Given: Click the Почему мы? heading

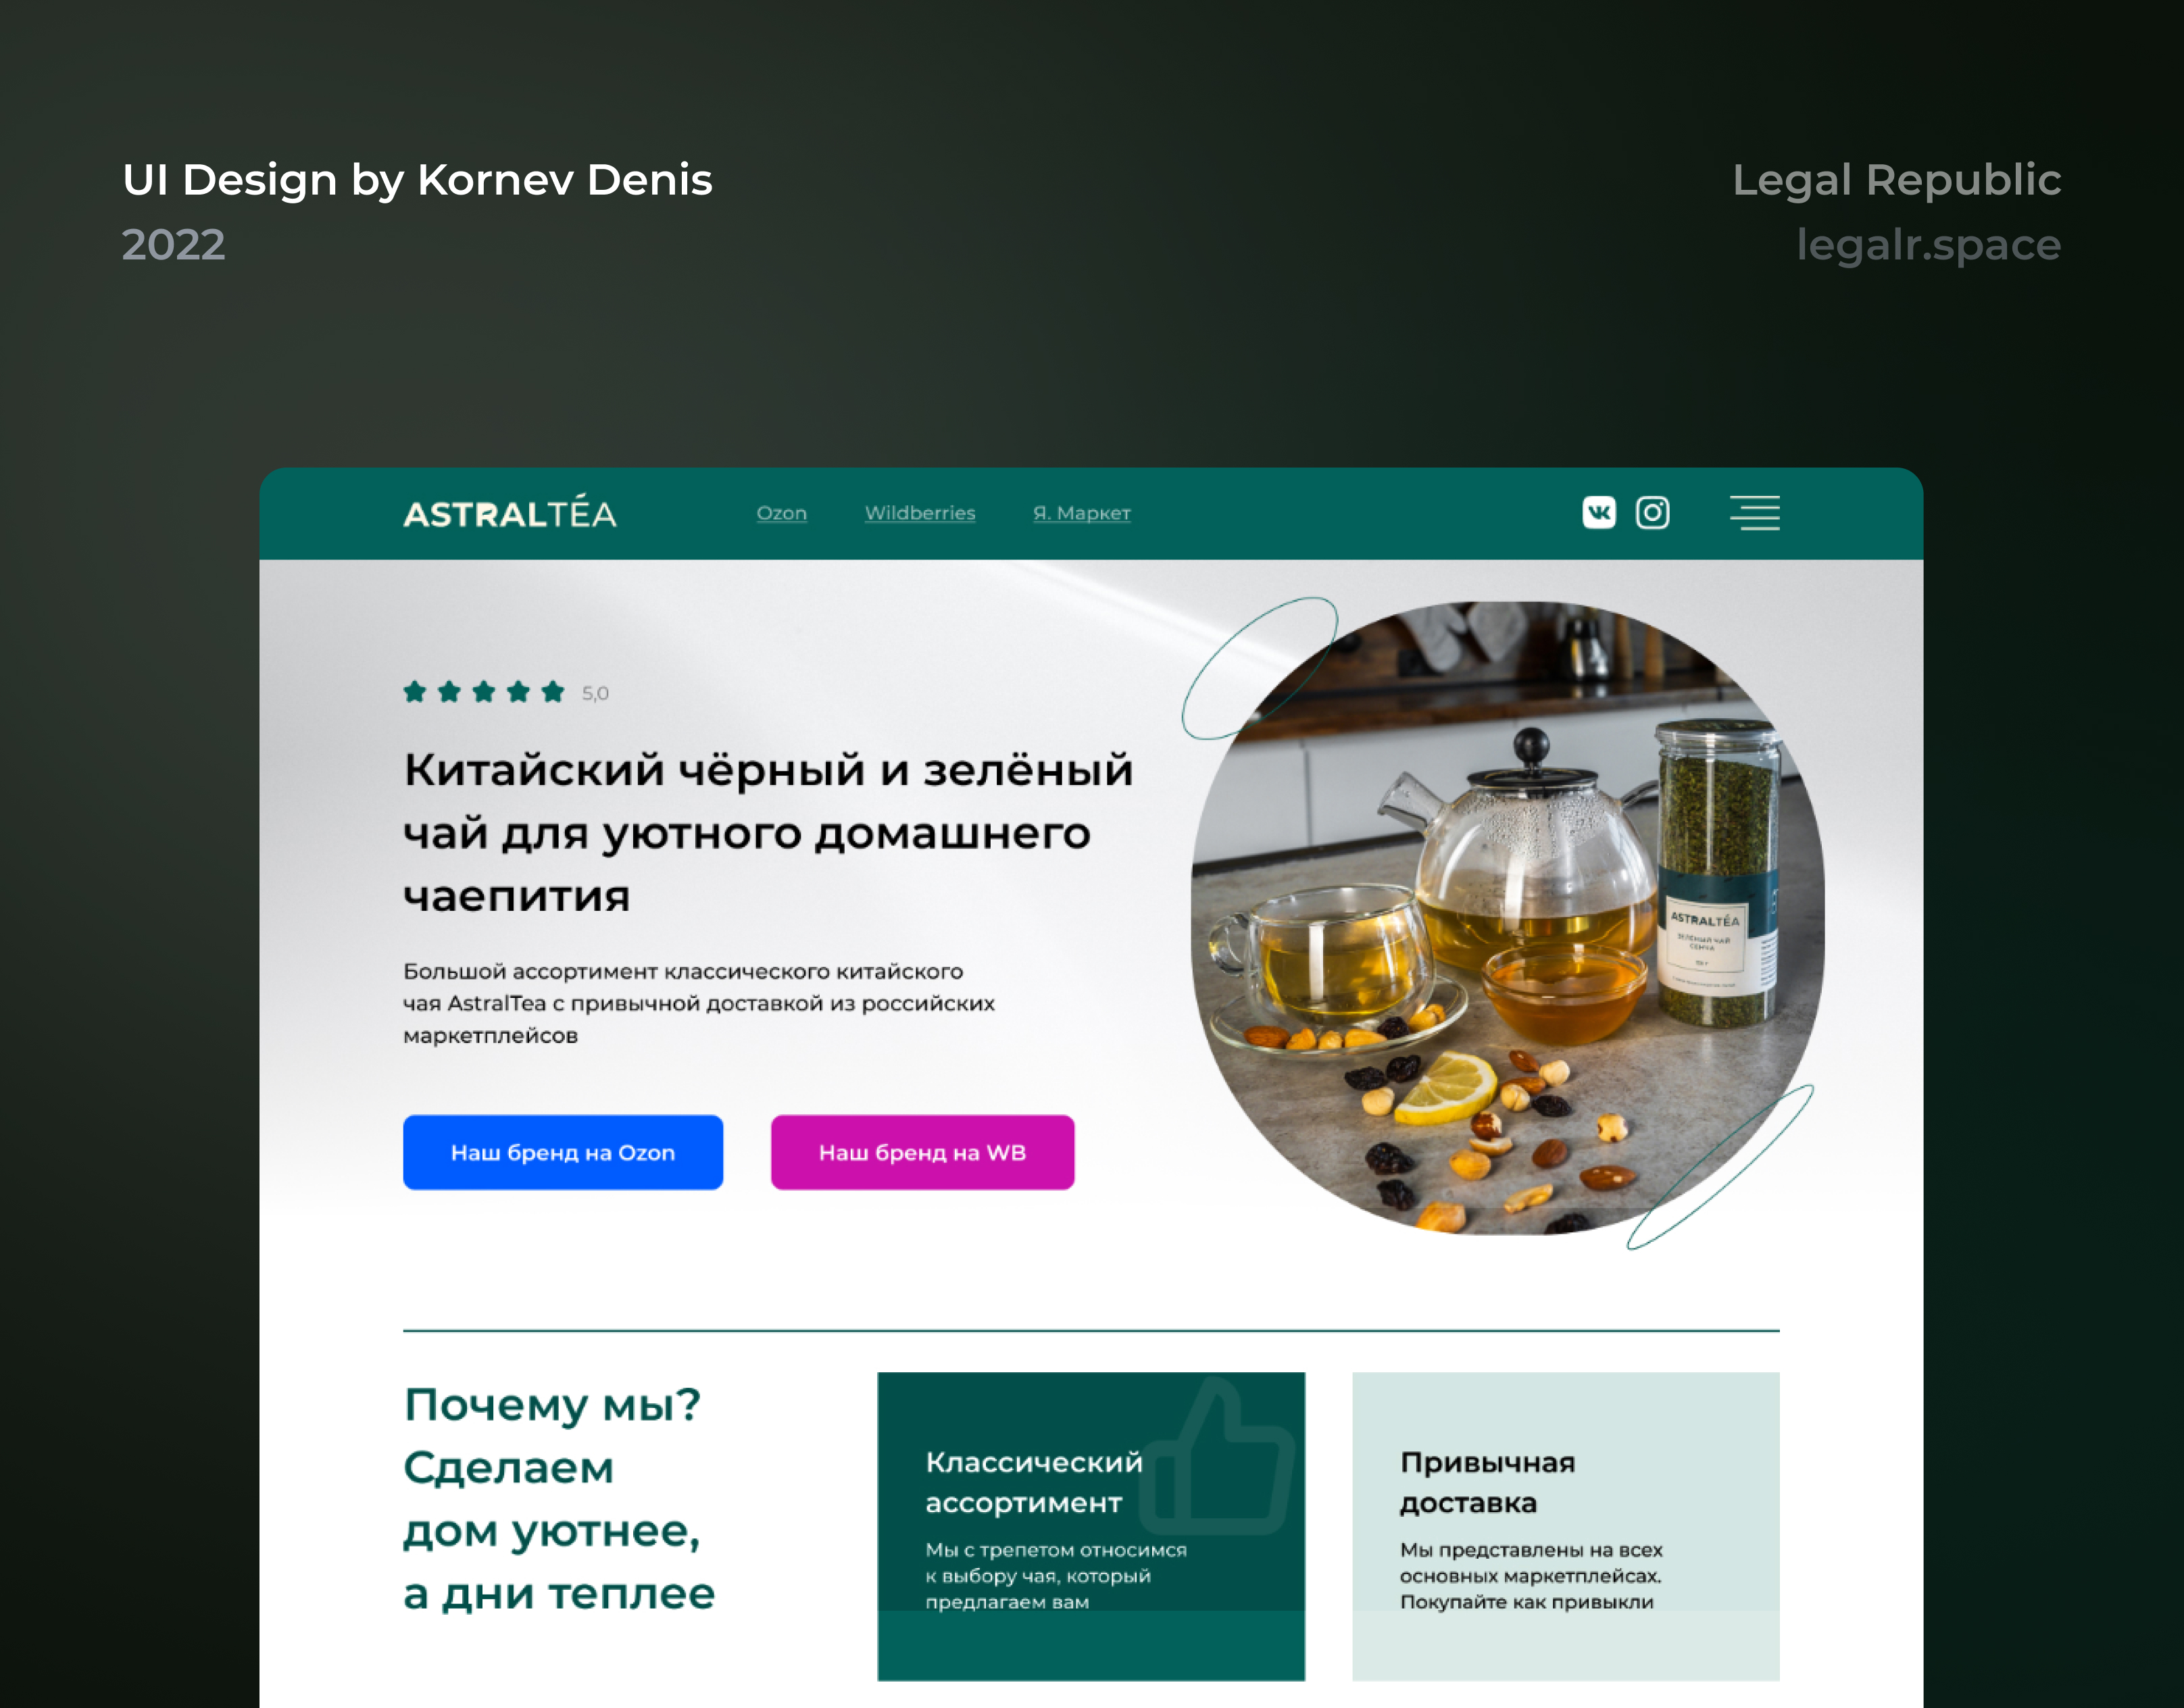Looking at the screenshot, I should click(552, 1405).
